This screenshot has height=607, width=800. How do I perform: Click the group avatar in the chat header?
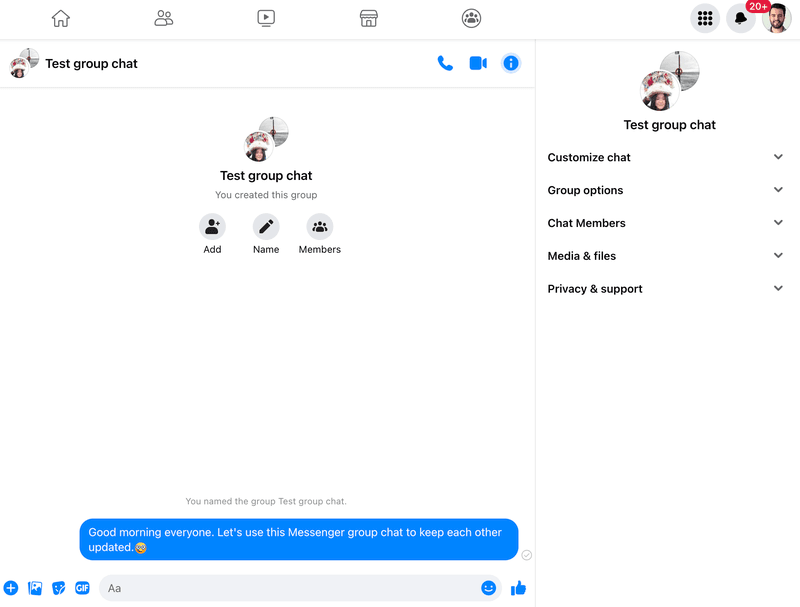pos(24,63)
